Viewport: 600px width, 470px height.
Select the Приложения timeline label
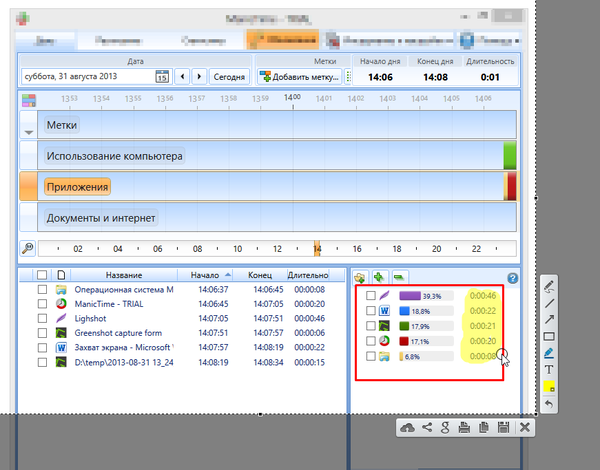pos(77,187)
